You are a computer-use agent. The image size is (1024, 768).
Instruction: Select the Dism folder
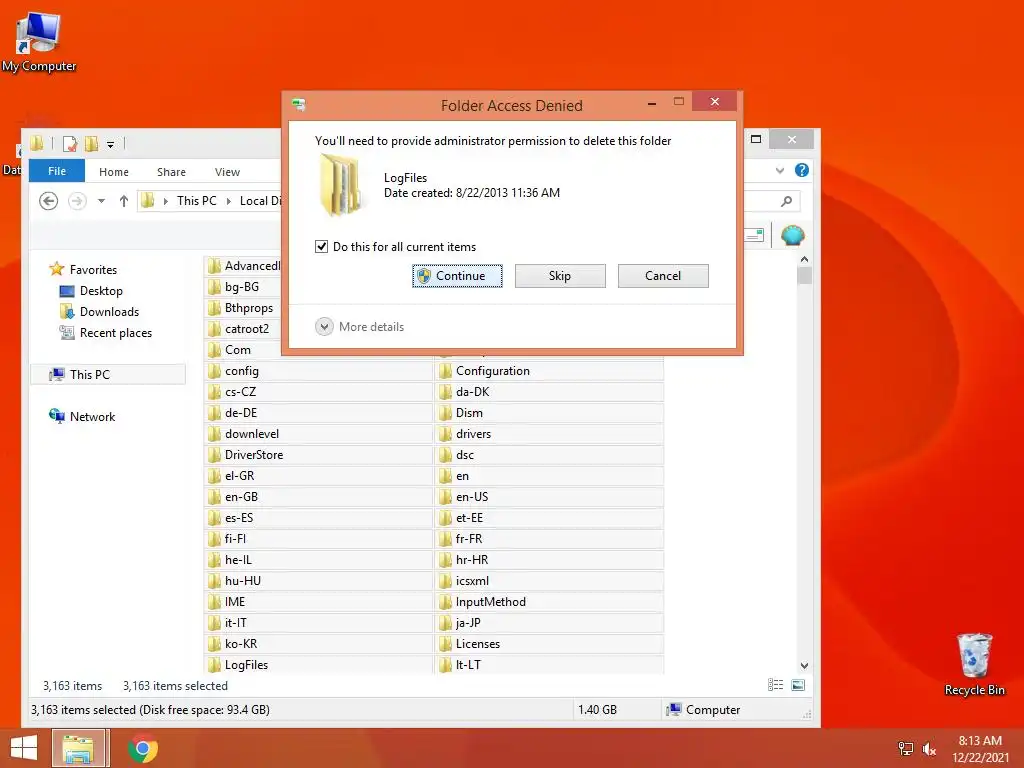549,413
